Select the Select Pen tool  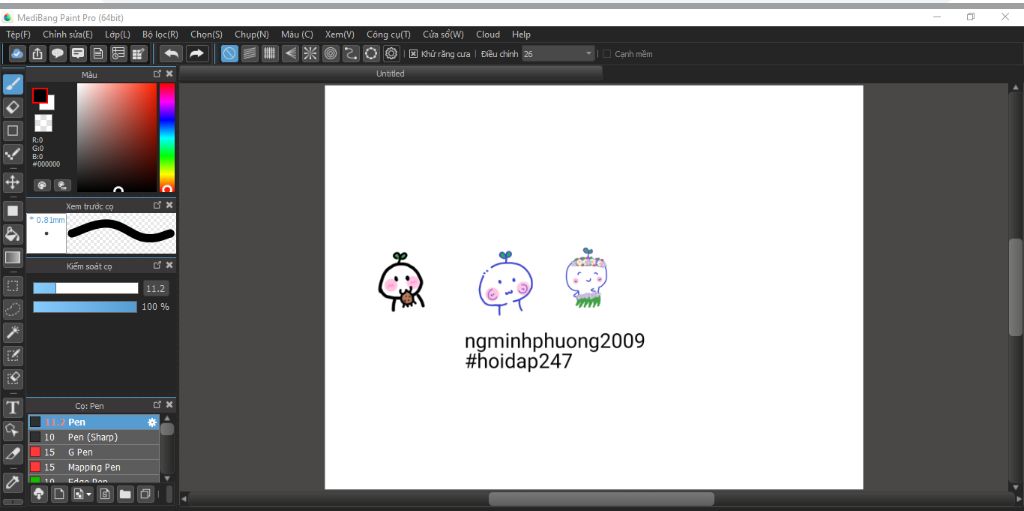12,355
